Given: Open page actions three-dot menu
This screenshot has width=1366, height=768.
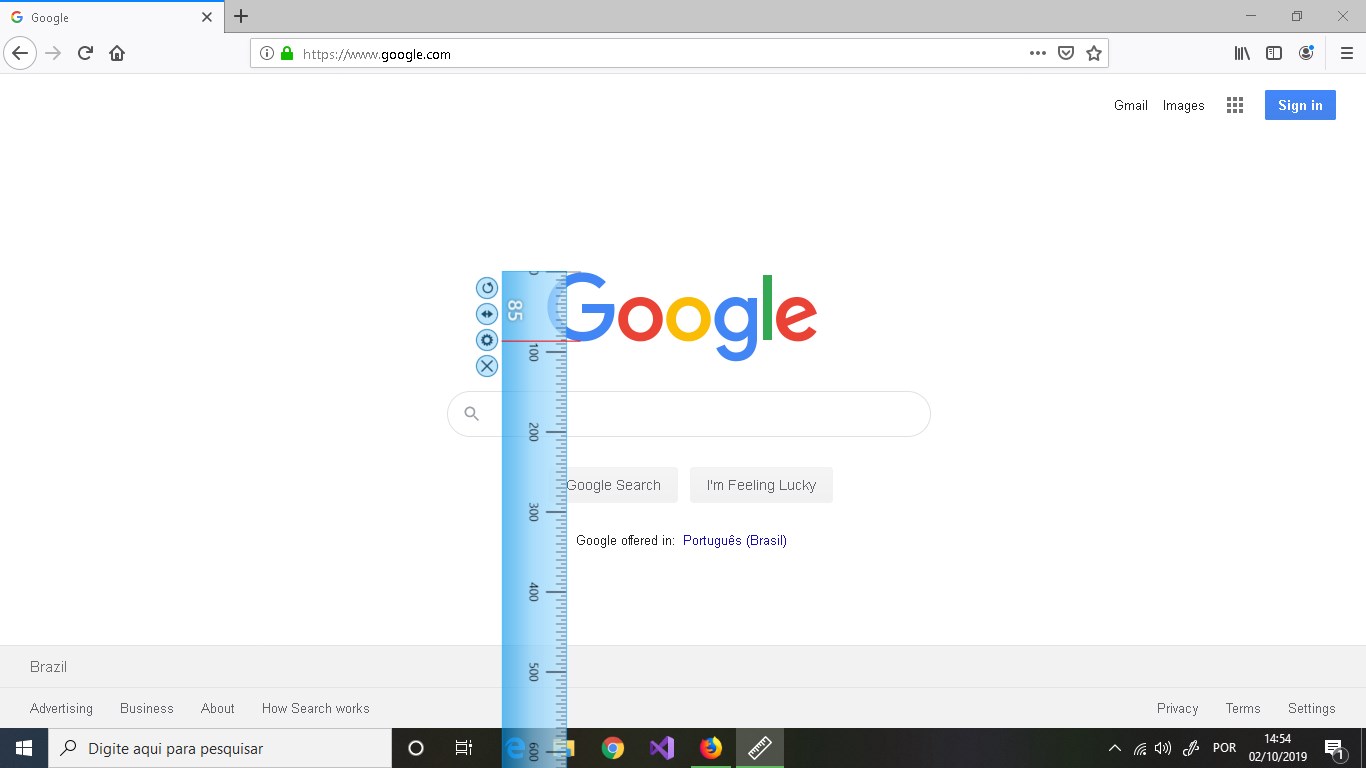Looking at the screenshot, I should (x=1038, y=54).
